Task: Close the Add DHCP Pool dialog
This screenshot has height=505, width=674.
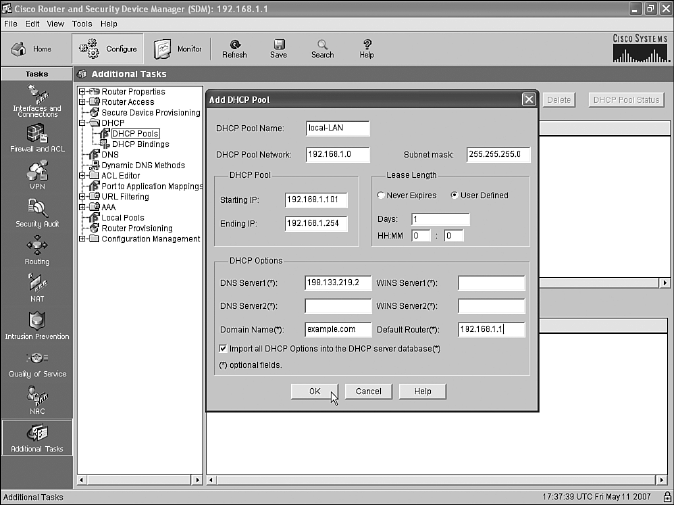Action: [x=529, y=100]
